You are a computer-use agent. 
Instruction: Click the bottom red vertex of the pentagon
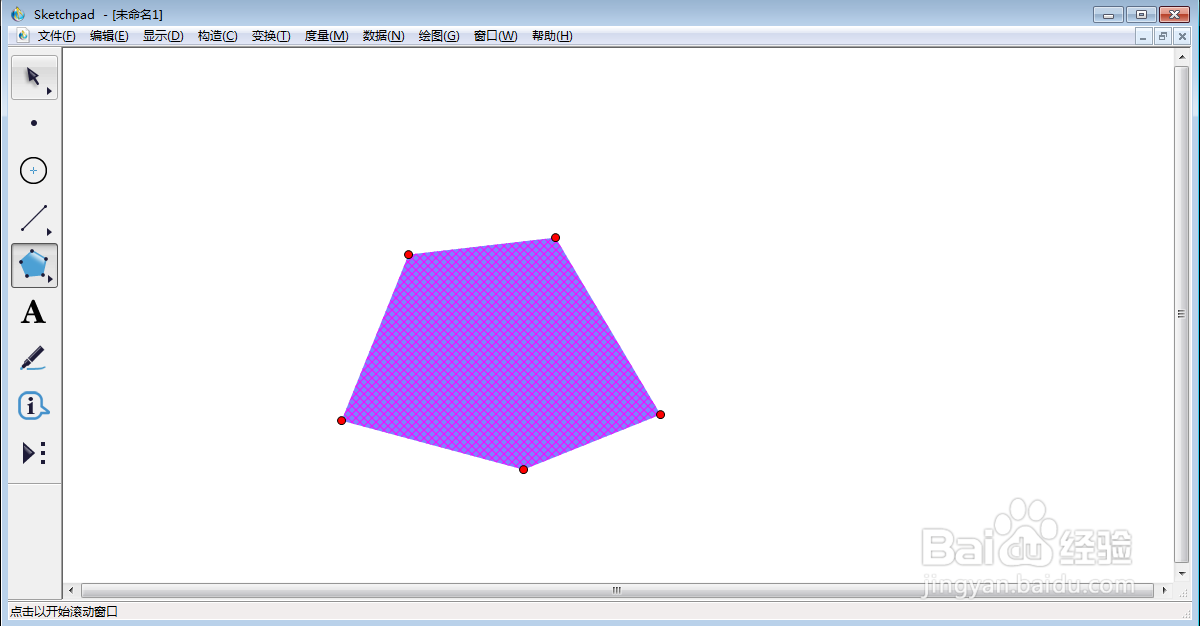pos(523,469)
